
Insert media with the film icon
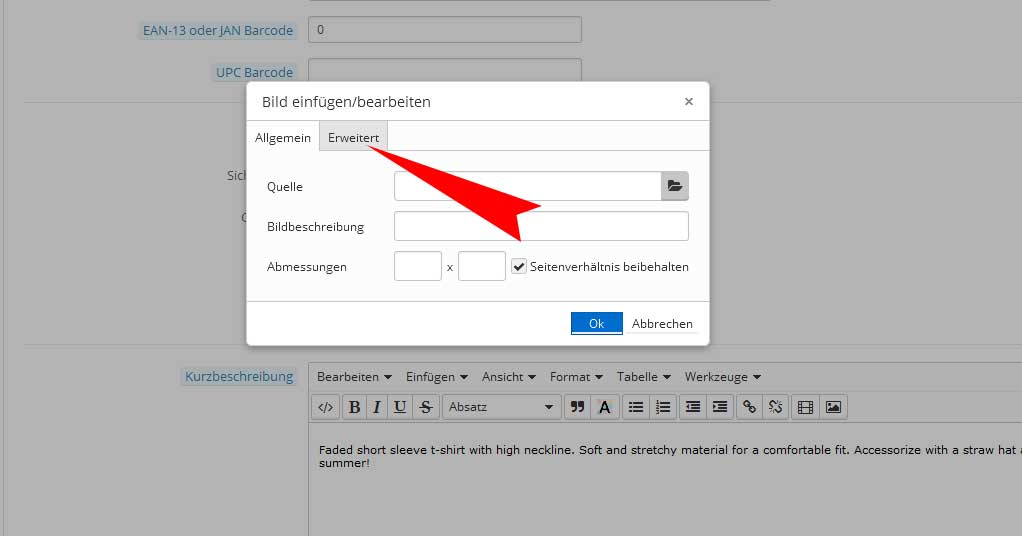[806, 408]
